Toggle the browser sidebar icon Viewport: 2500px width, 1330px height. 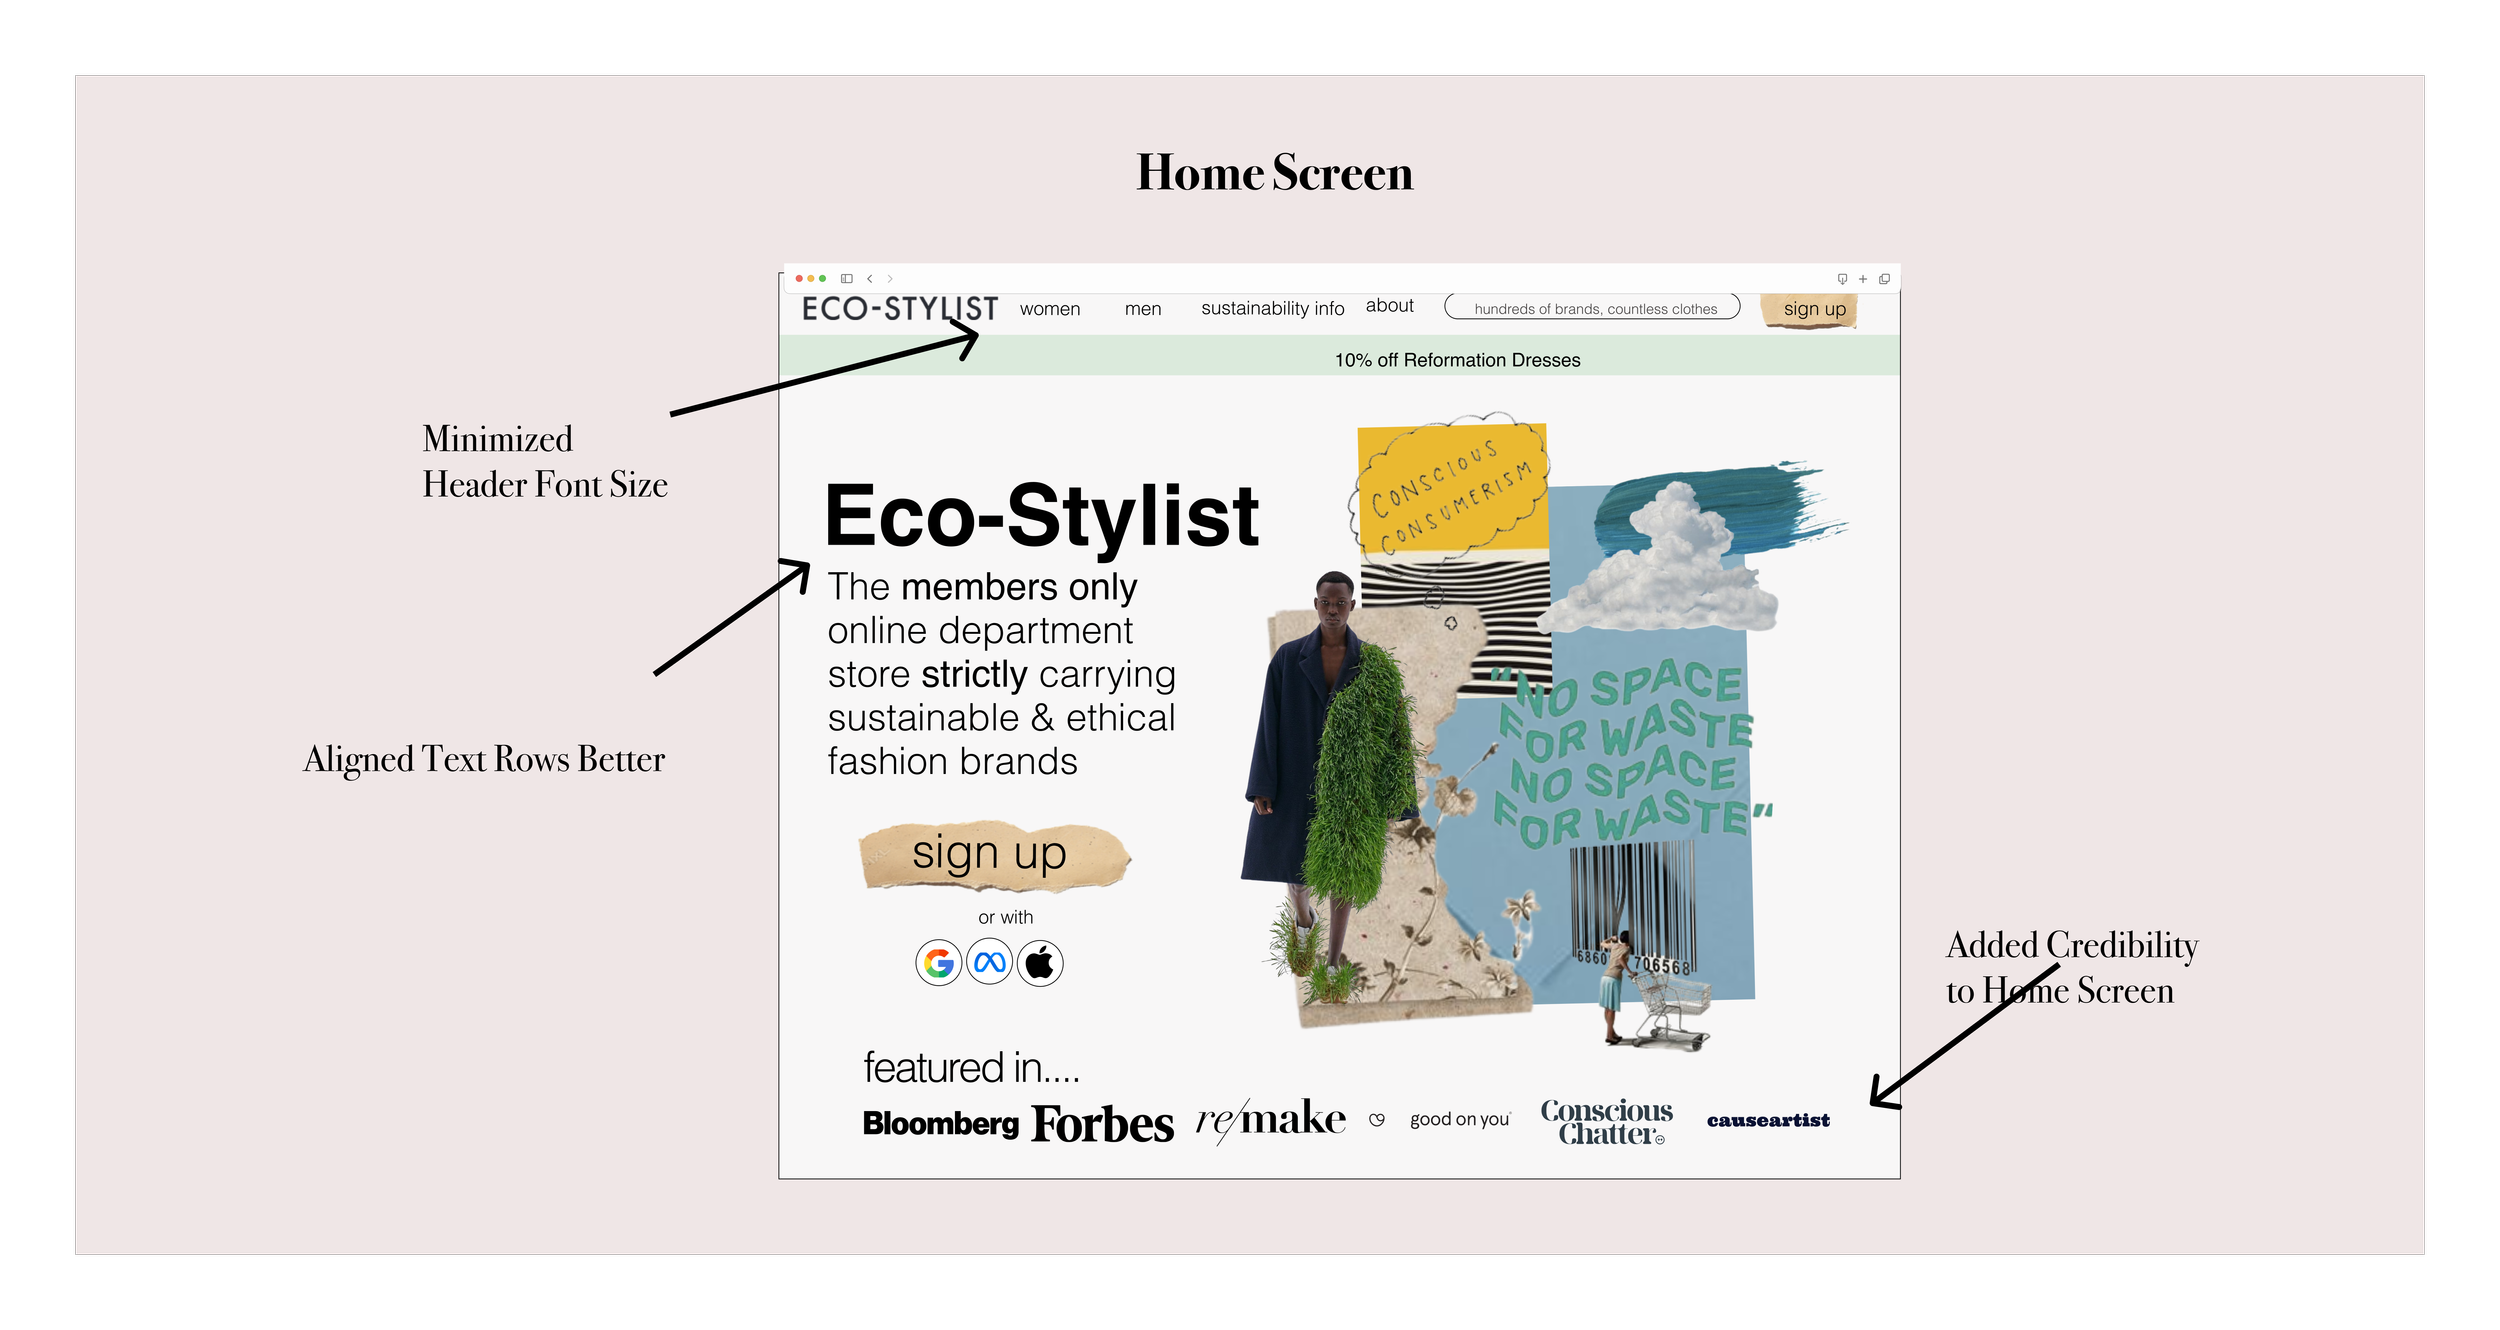(x=846, y=279)
